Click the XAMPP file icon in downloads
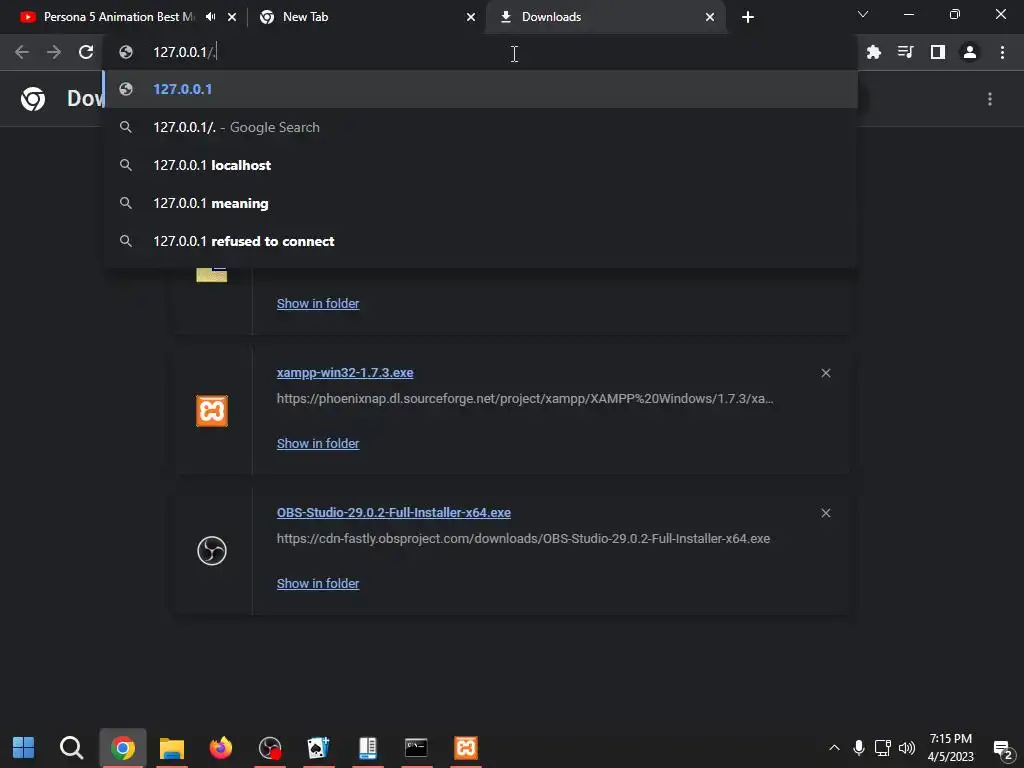This screenshot has width=1024, height=768. 212,411
